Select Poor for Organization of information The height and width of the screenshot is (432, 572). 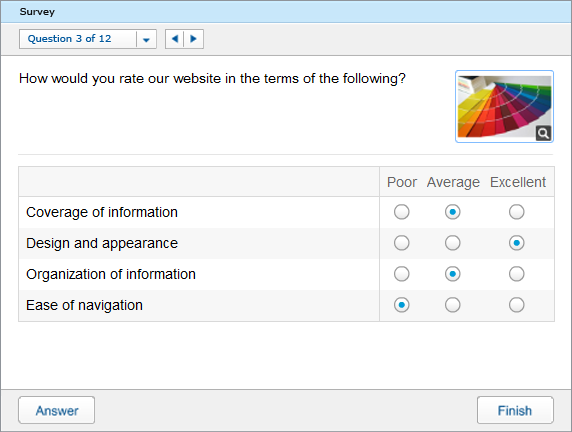tap(402, 274)
